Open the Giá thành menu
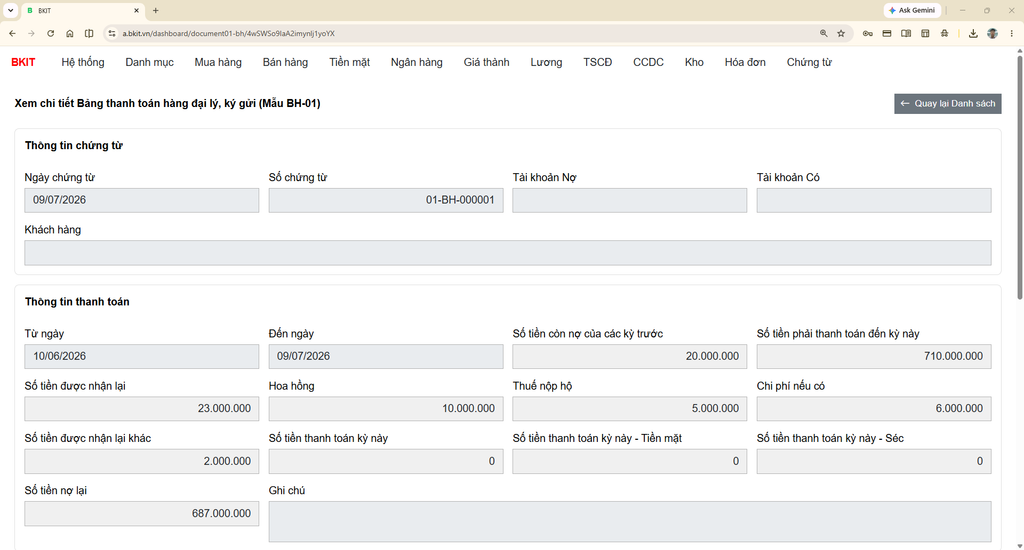The image size is (1024, 550). pyautogui.click(x=487, y=62)
